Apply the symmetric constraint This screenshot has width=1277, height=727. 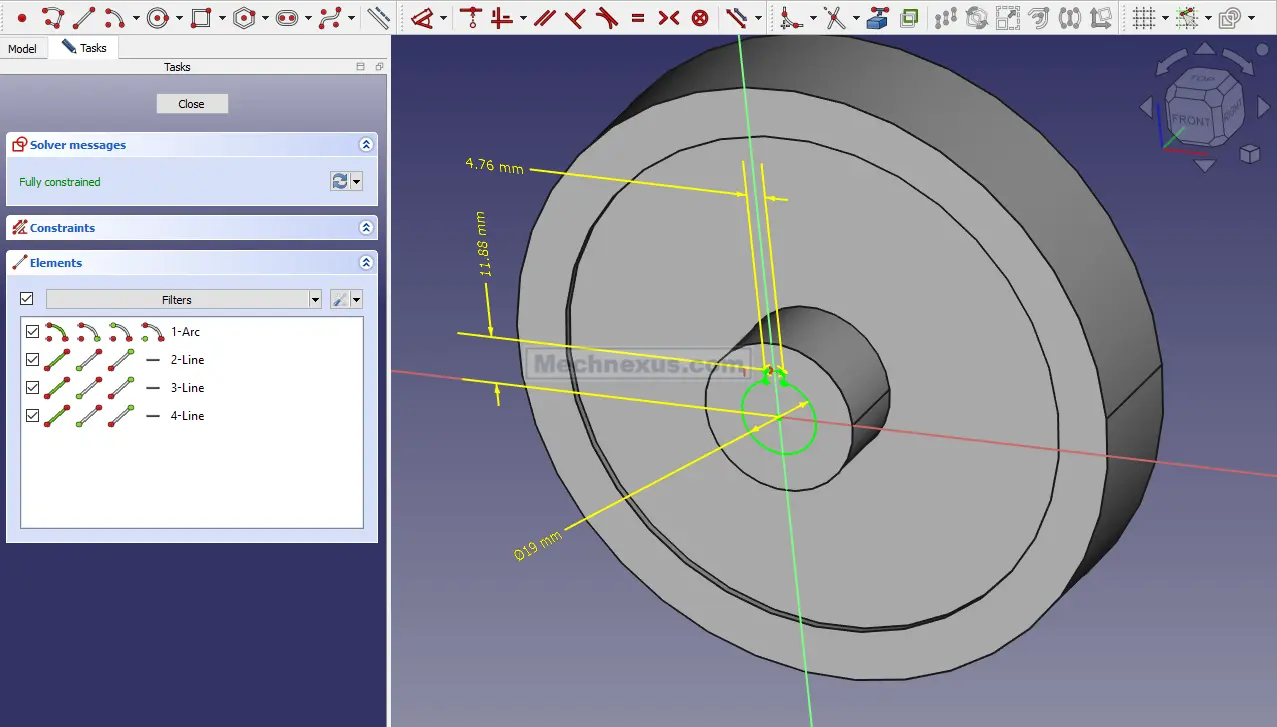tap(669, 18)
